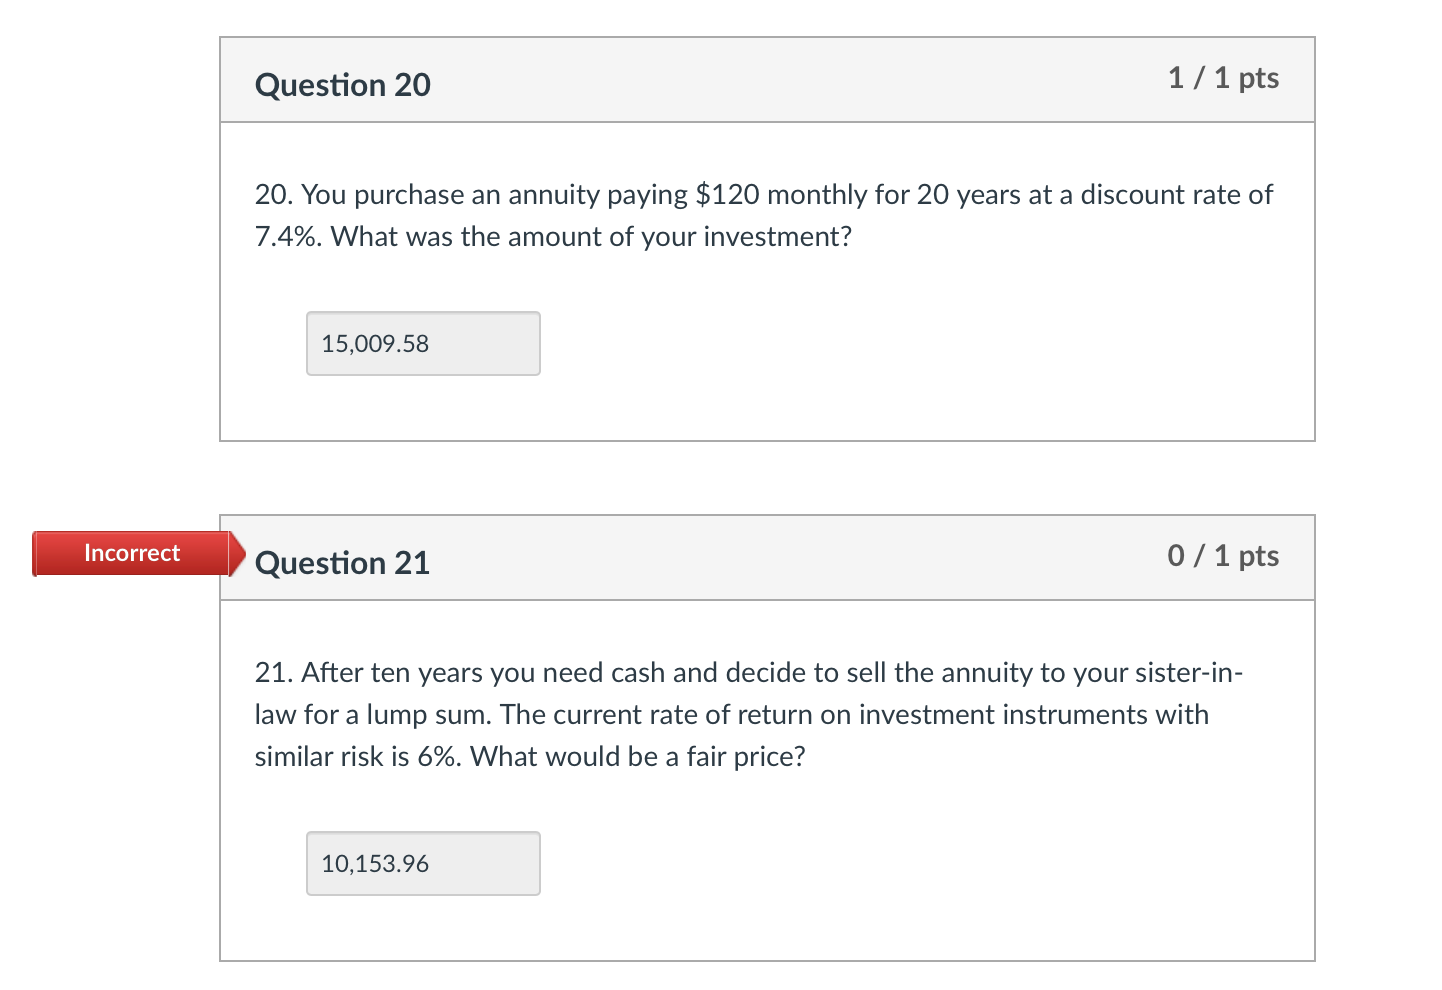This screenshot has height=990, width=1442.
Task: Select the answer field showing 10,153.96
Action: pyautogui.click(x=422, y=862)
